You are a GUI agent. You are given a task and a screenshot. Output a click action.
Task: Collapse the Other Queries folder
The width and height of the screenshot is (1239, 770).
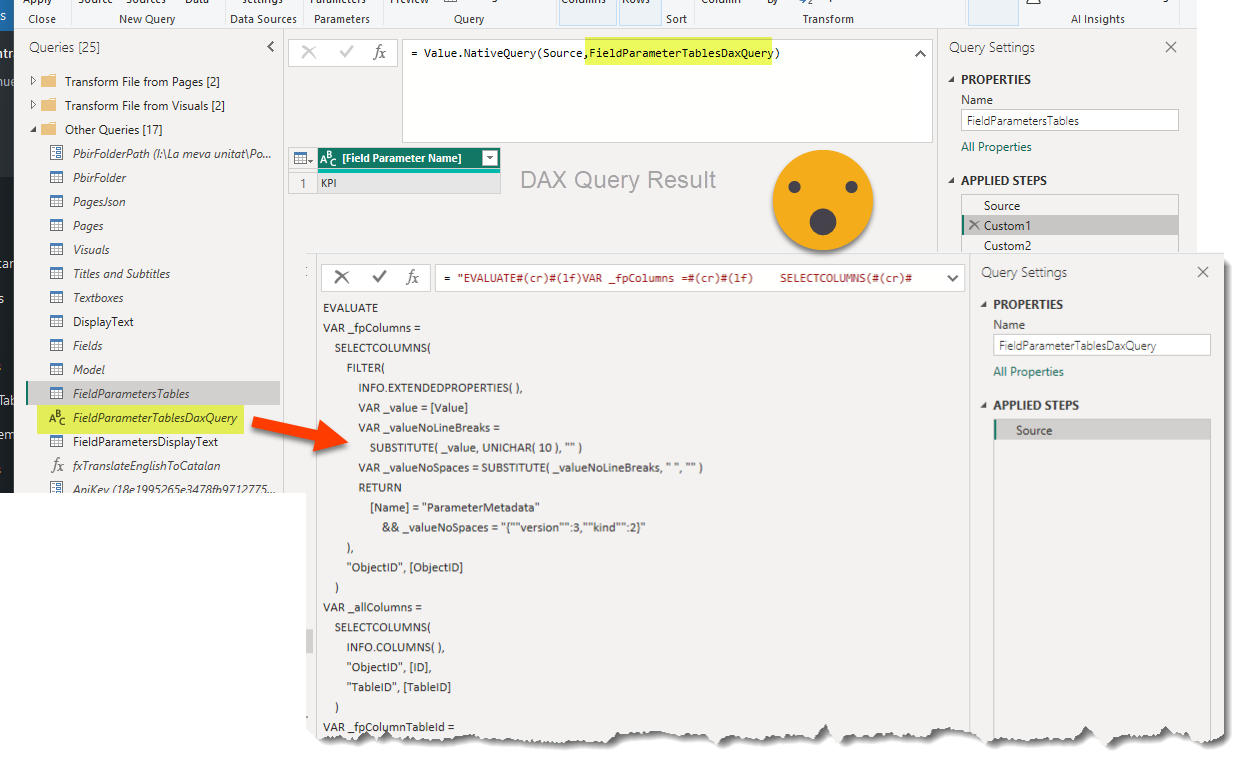point(34,129)
